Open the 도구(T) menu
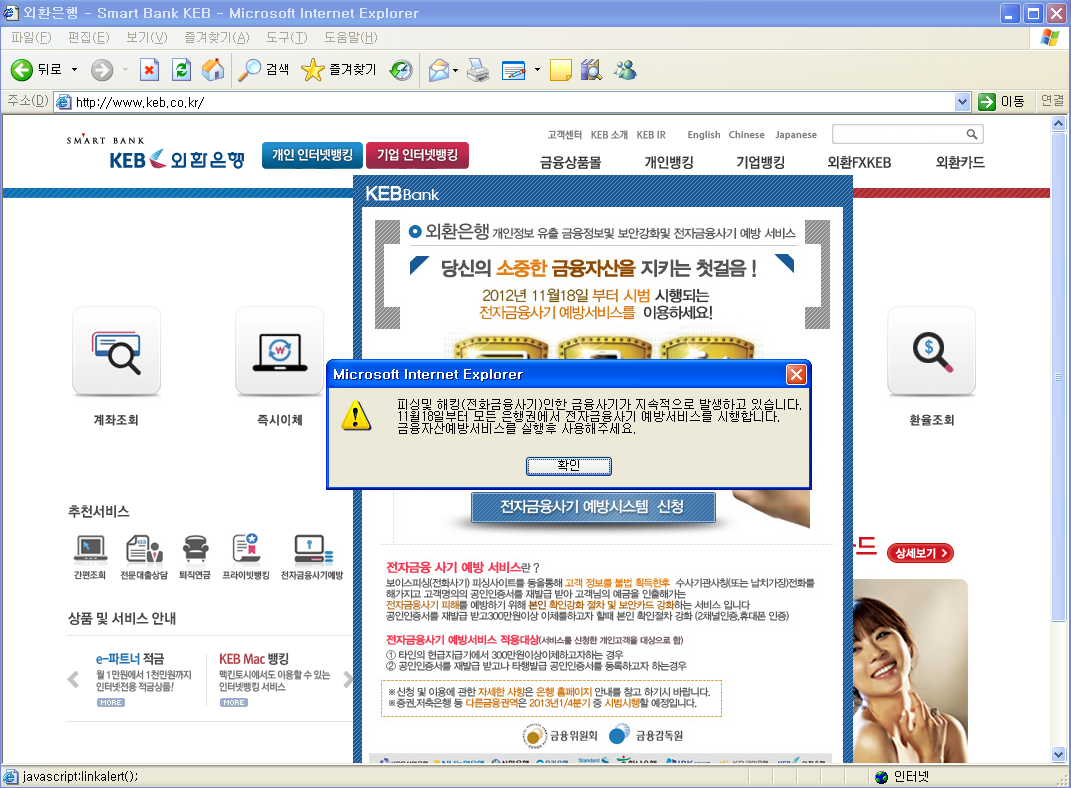This screenshot has height=788, width=1071. pos(287,38)
